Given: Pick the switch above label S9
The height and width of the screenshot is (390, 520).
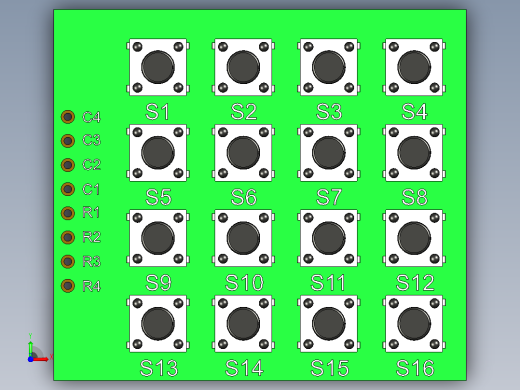Looking at the screenshot, I should tap(158, 238).
